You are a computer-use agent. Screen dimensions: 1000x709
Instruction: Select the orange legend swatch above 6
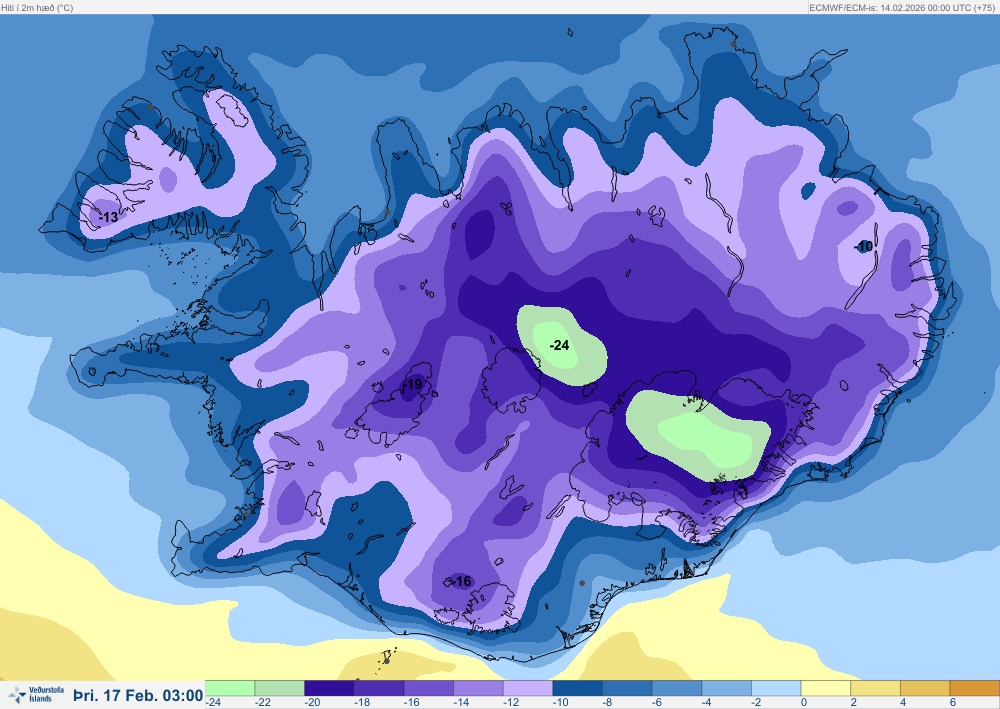pos(975,688)
